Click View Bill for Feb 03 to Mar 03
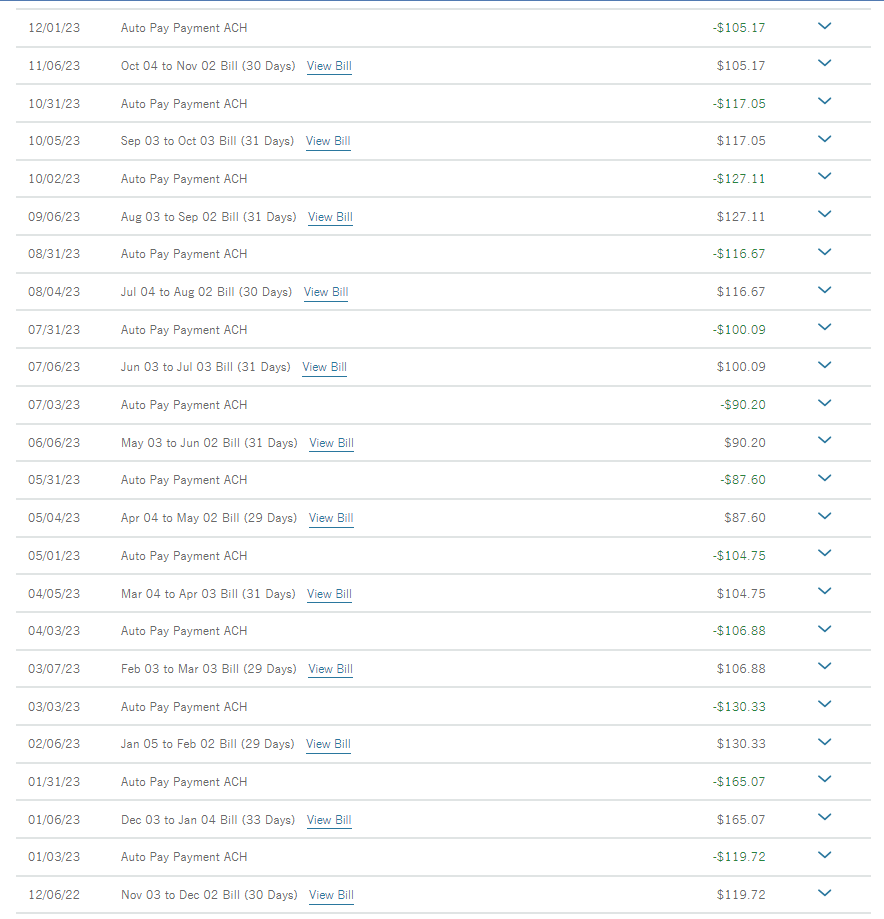The width and height of the screenshot is (884, 919). click(x=330, y=669)
